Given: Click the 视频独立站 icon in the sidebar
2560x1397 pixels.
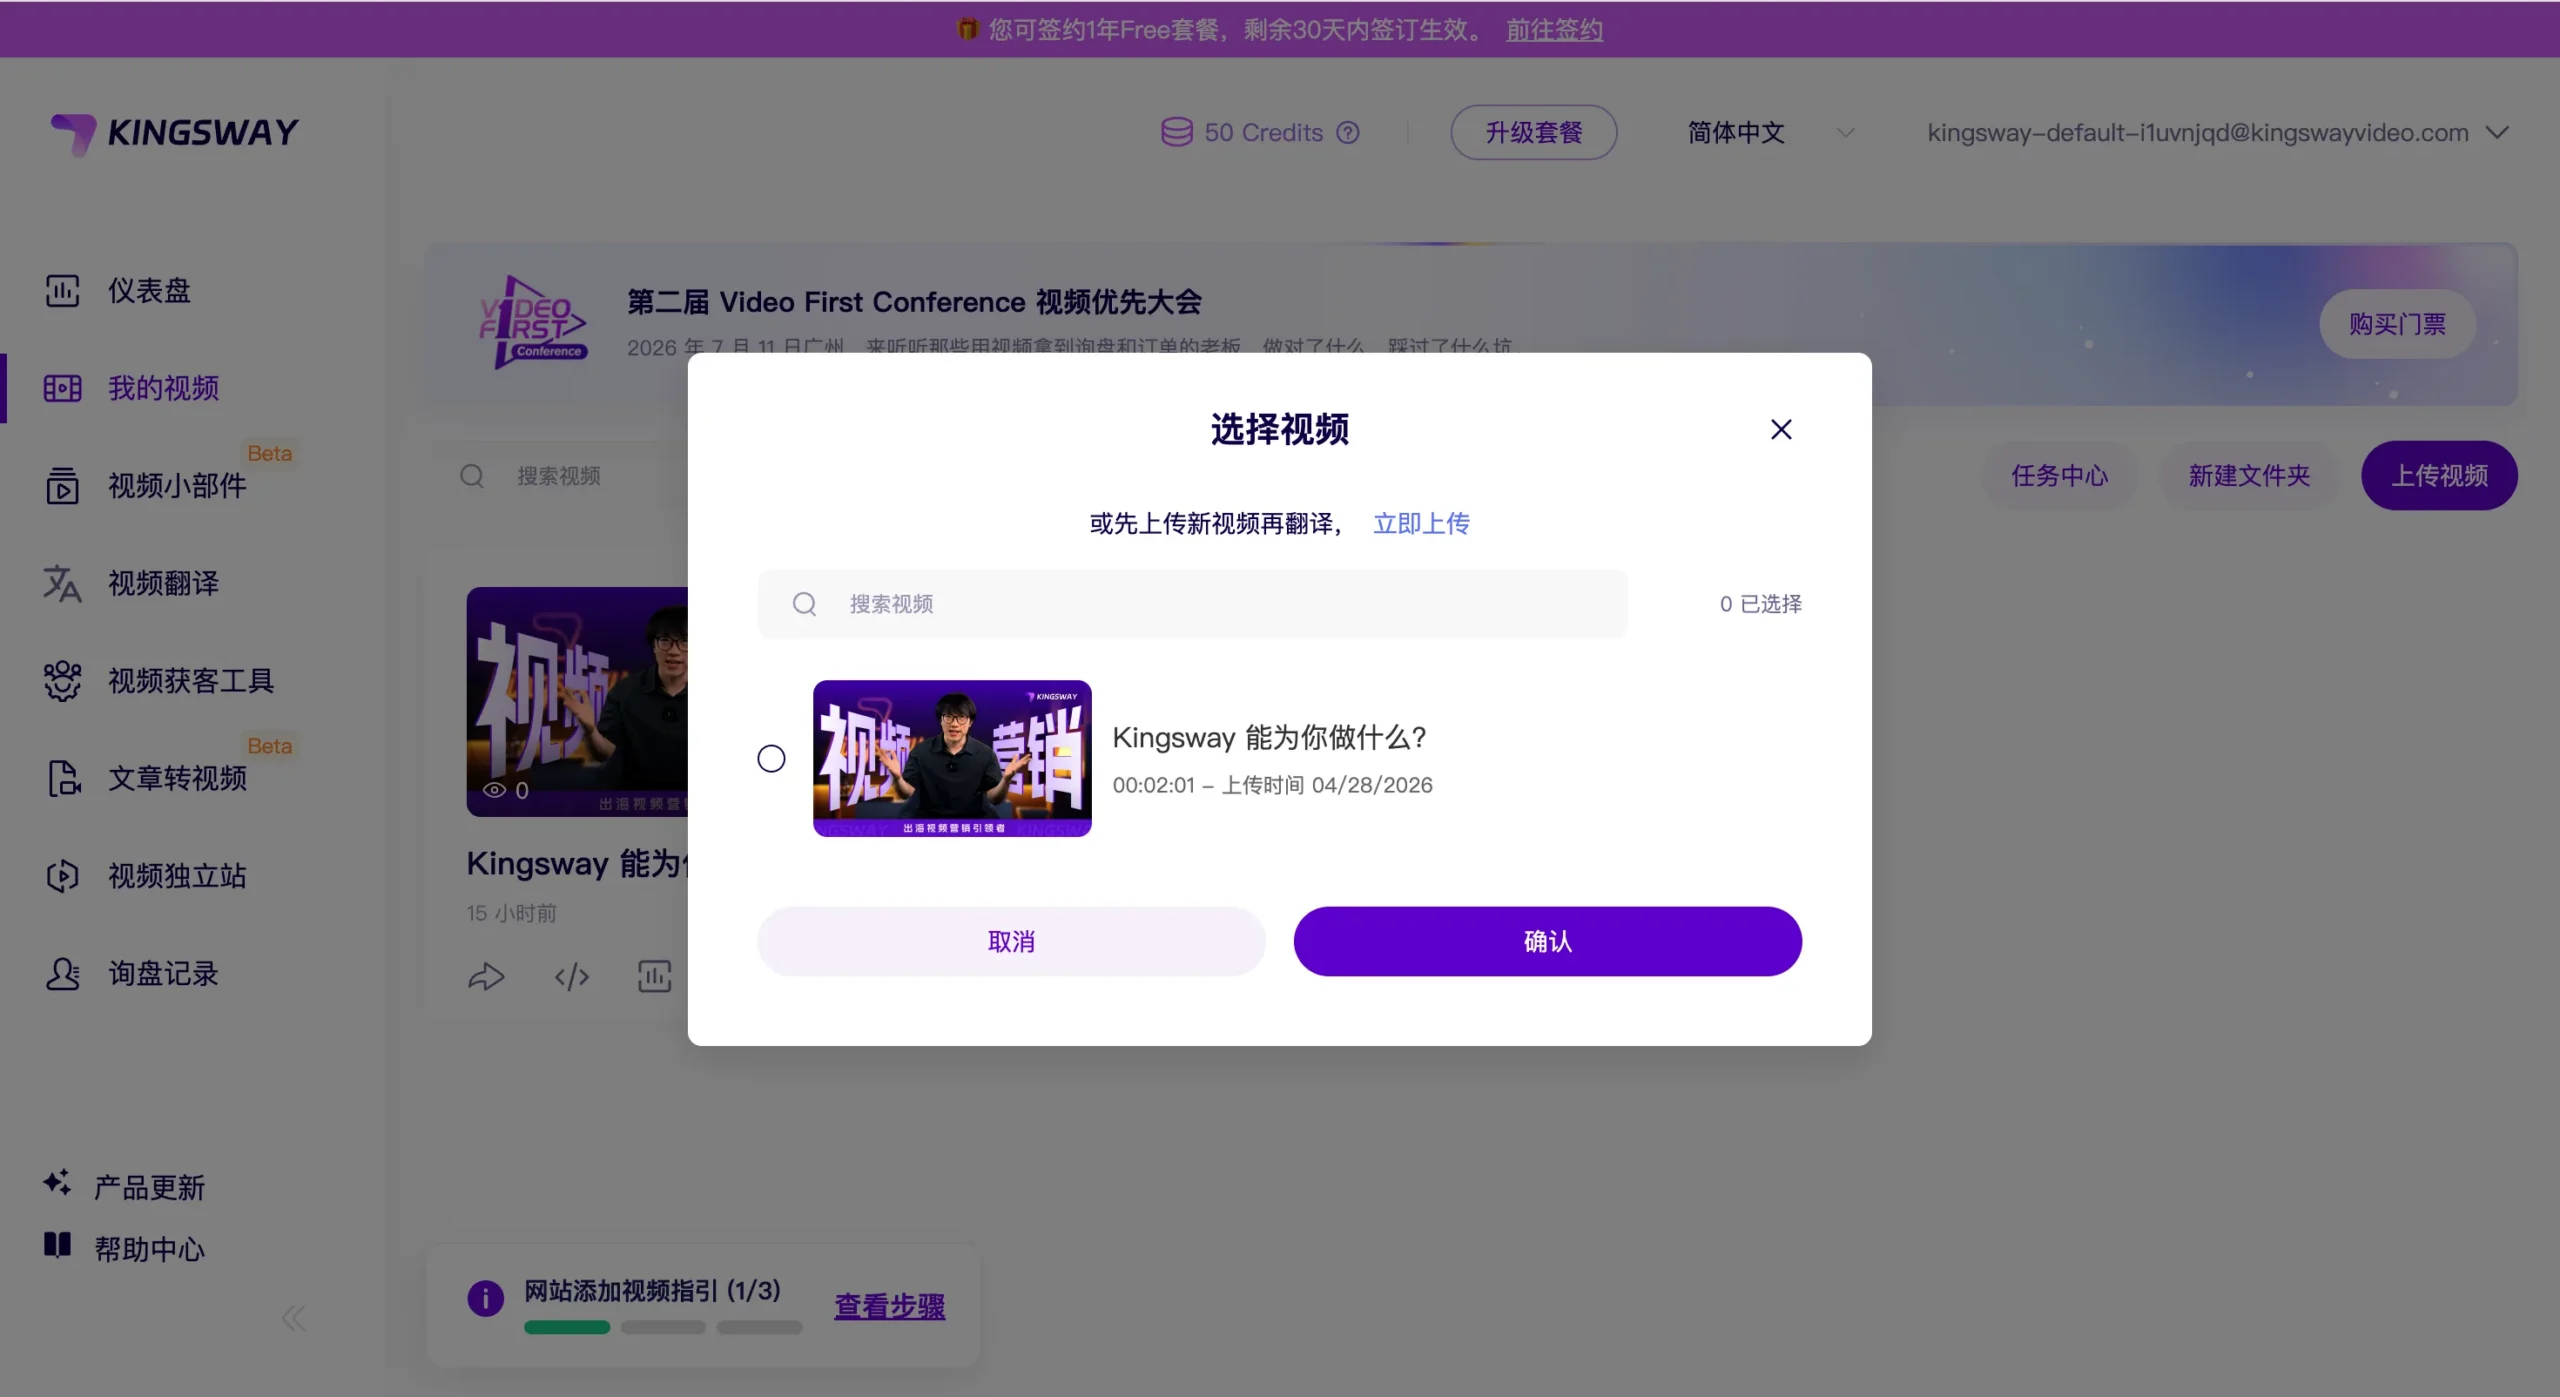Looking at the screenshot, I should point(62,876).
